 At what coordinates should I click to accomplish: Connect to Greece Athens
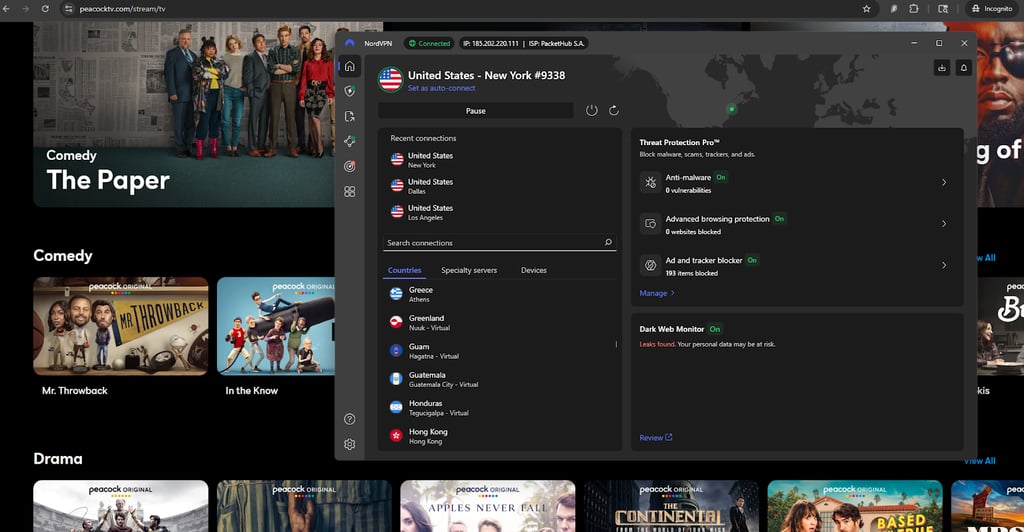(500, 294)
